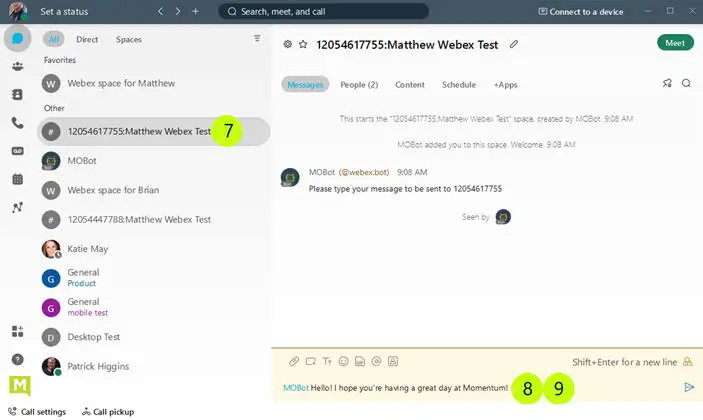Edit the space name with the pencil icon

point(514,44)
